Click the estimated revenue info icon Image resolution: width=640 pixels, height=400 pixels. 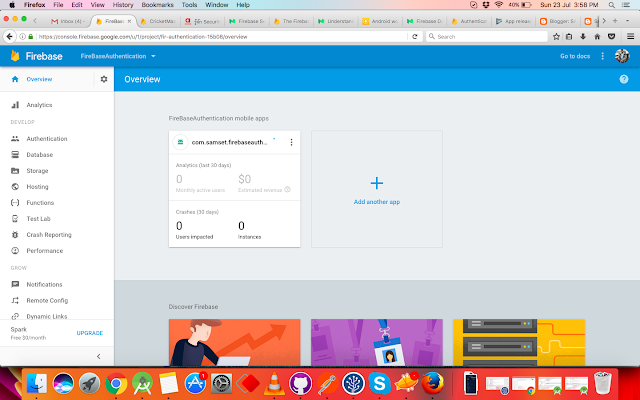click(287, 189)
